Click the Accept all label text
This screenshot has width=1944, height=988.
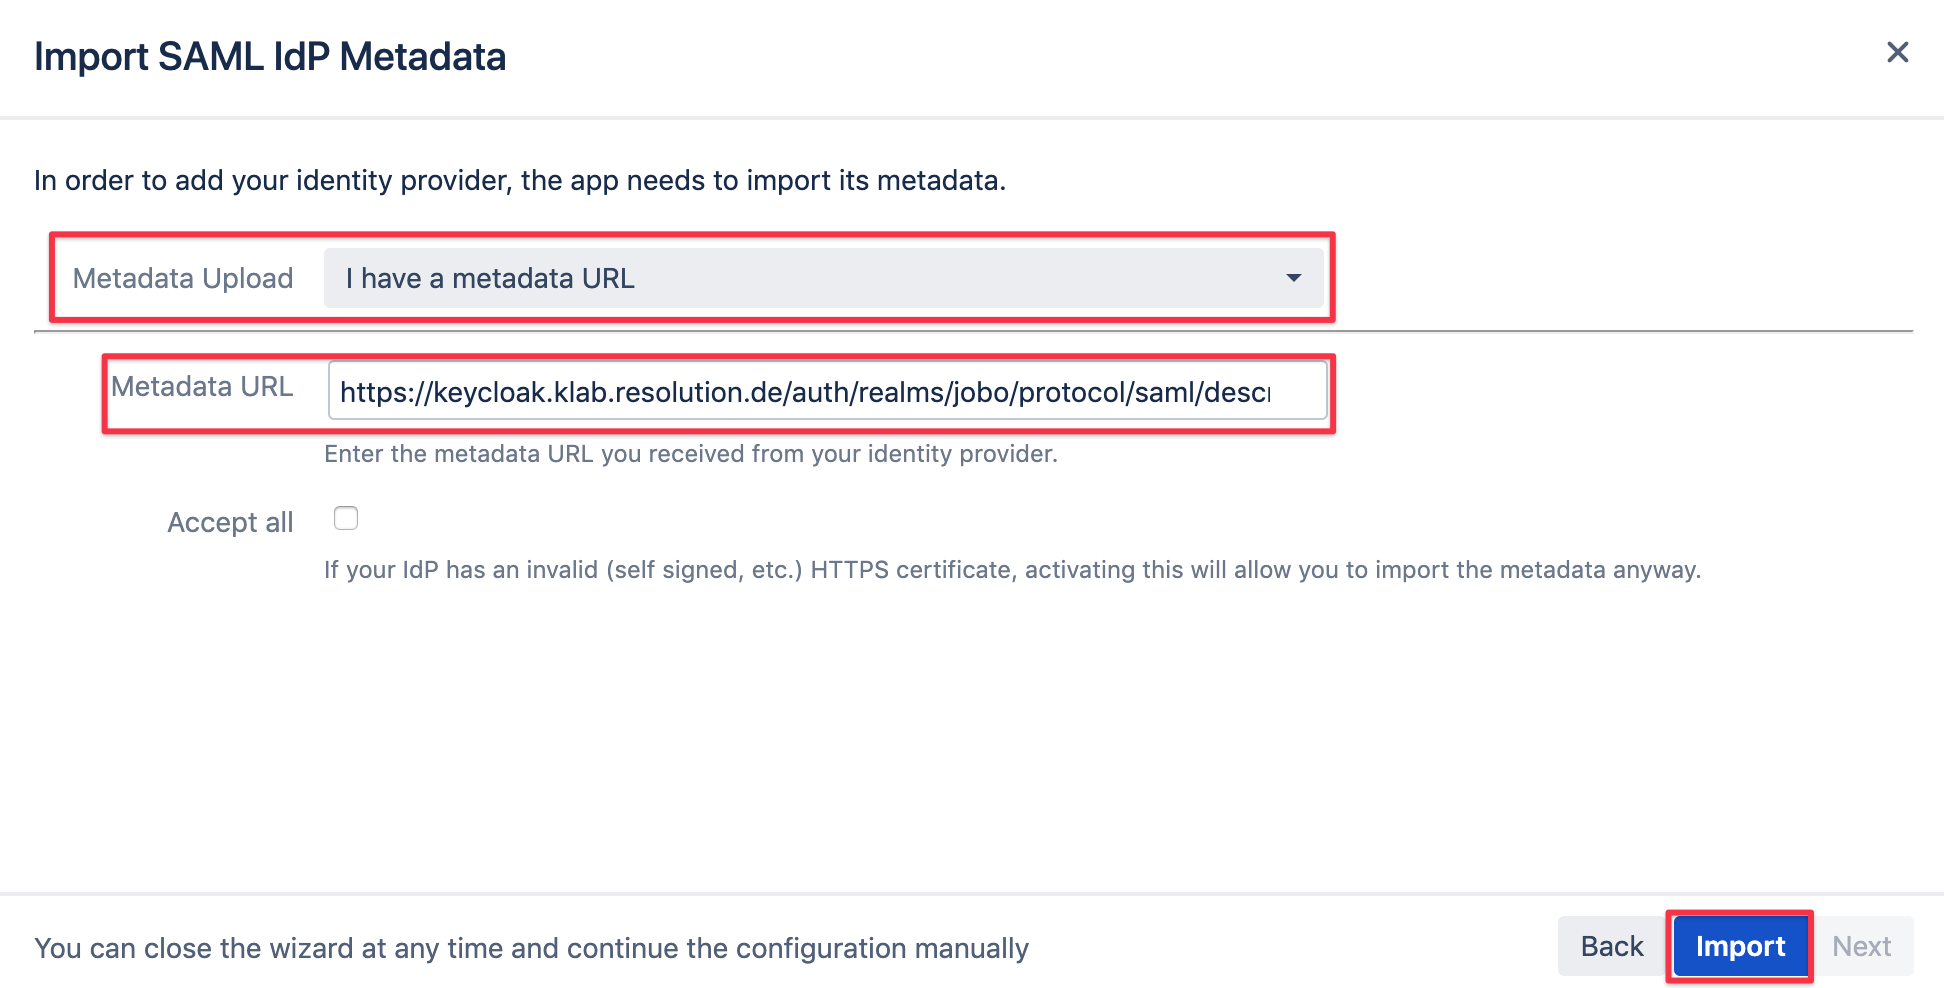pos(230,522)
